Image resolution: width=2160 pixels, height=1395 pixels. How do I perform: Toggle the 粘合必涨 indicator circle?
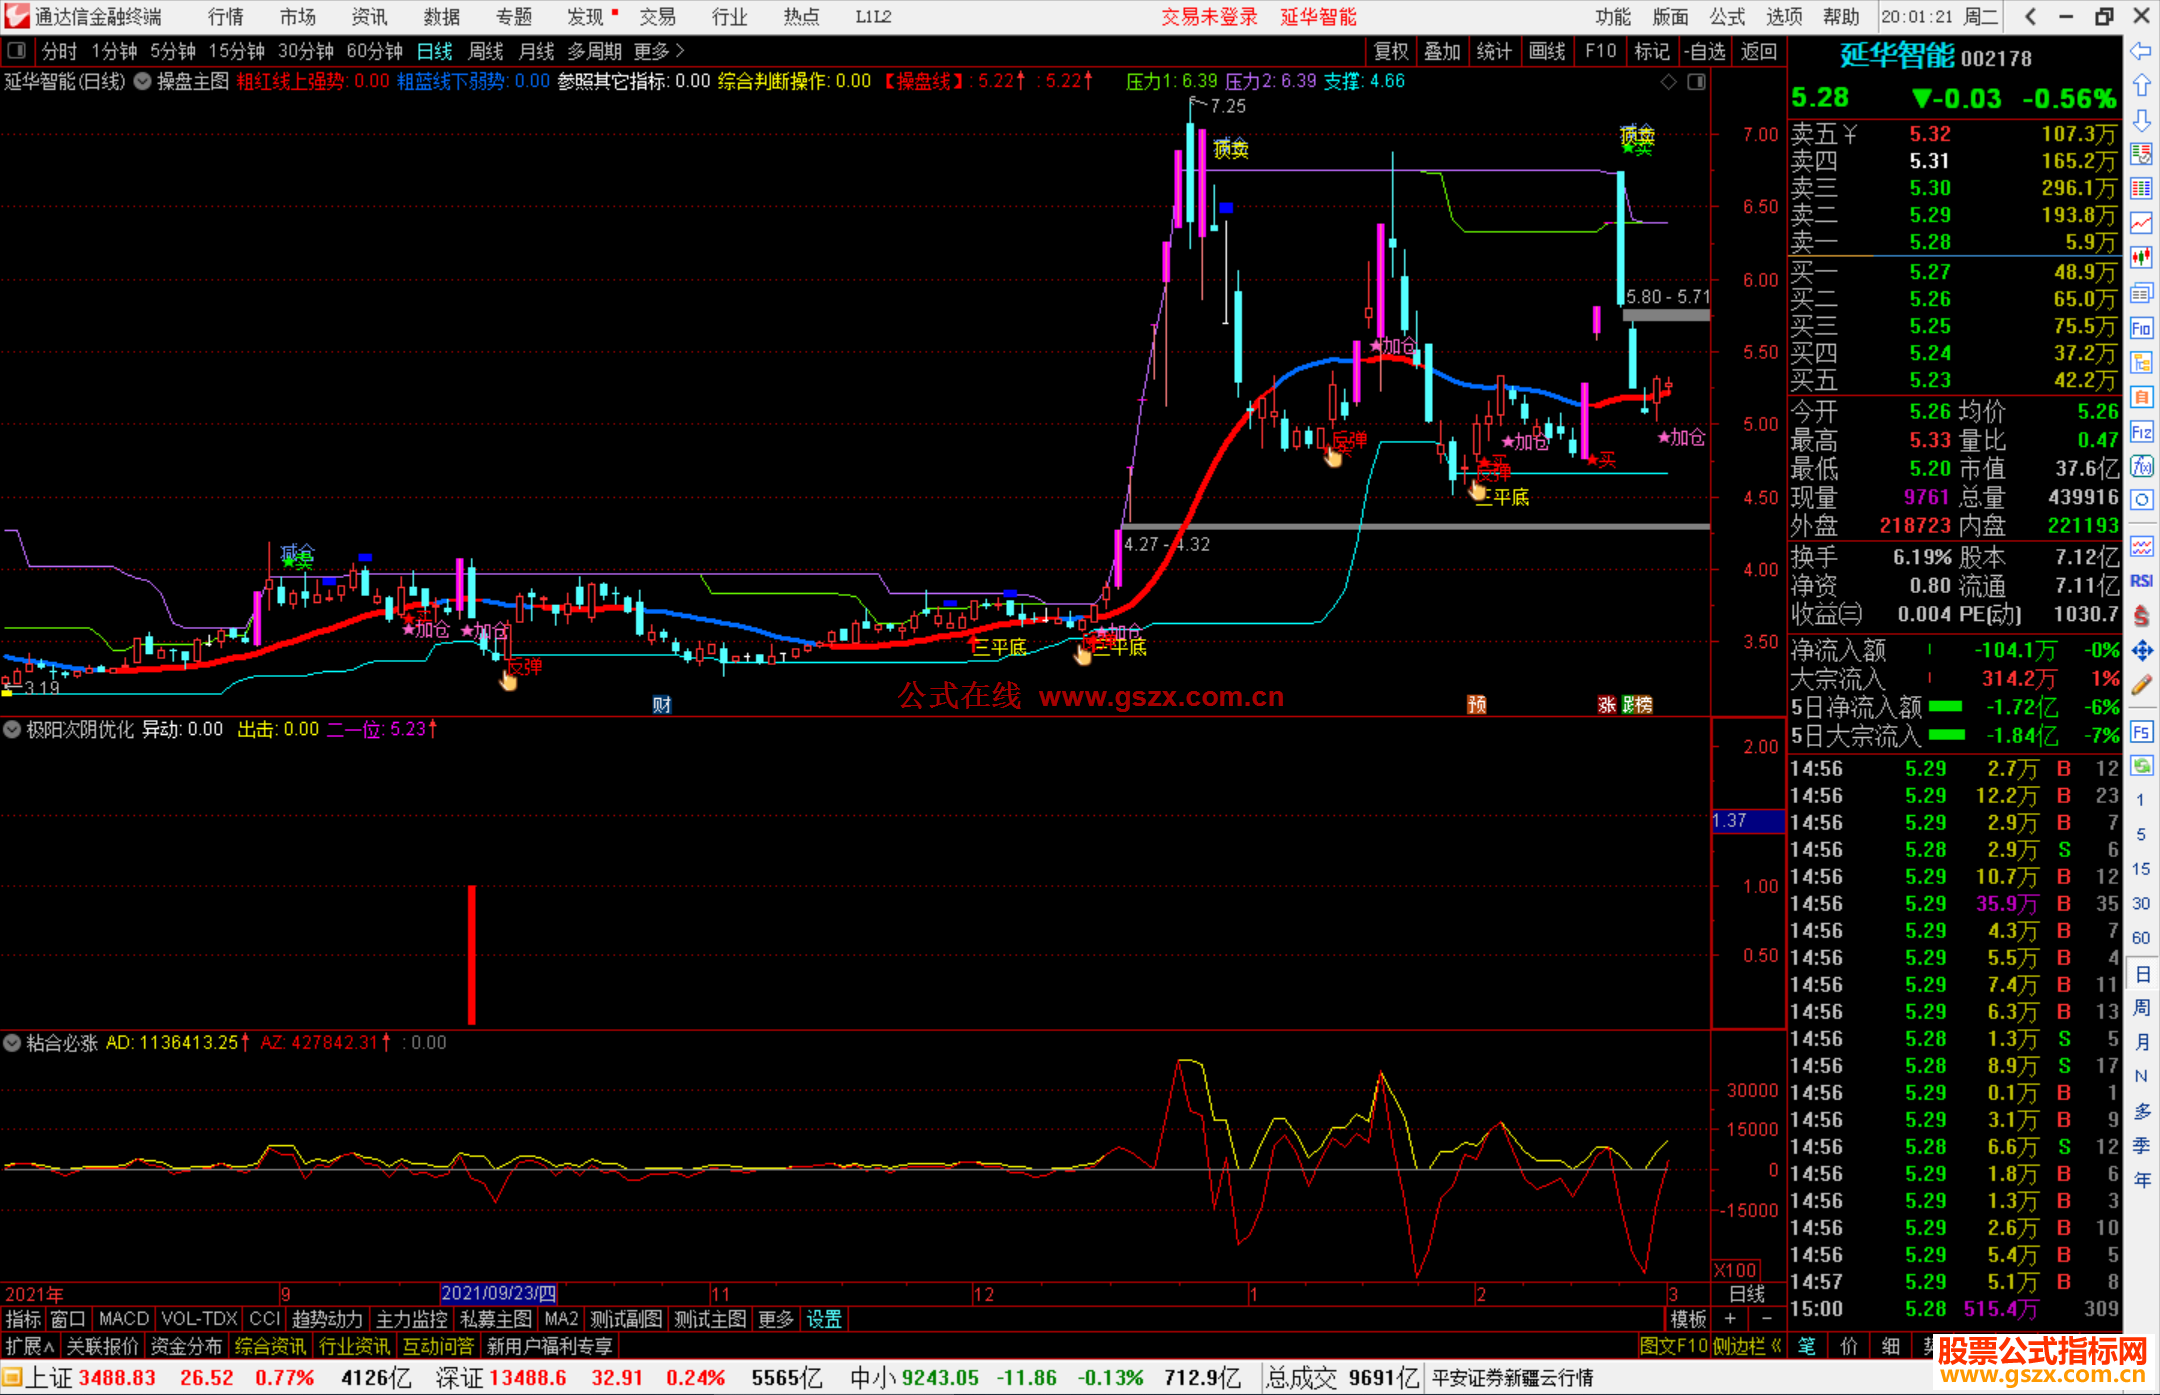12,1043
